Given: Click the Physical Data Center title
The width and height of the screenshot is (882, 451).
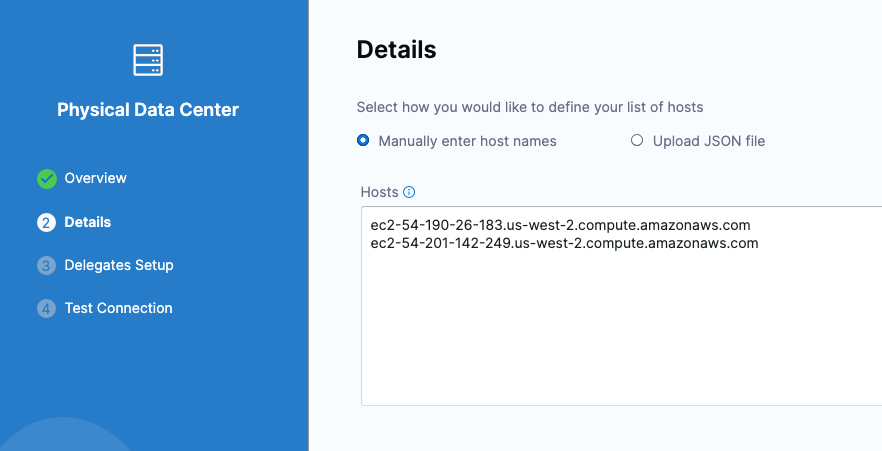Looking at the screenshot, I should [x=148, y=110].
